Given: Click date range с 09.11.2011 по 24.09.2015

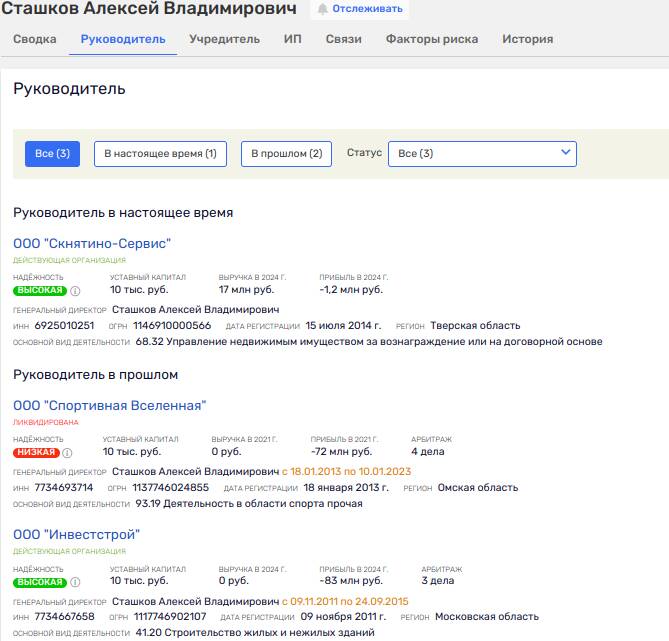Looking at the screenshot, I should [x=345, y=601].
